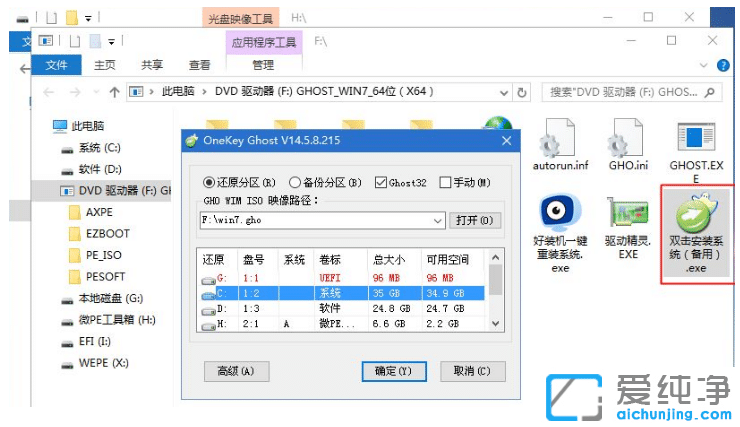The height and width of the screenshot is (427, 740).
Task: Click the breadcrumb chevron before 此电脑
Action: tap(151, 92)
